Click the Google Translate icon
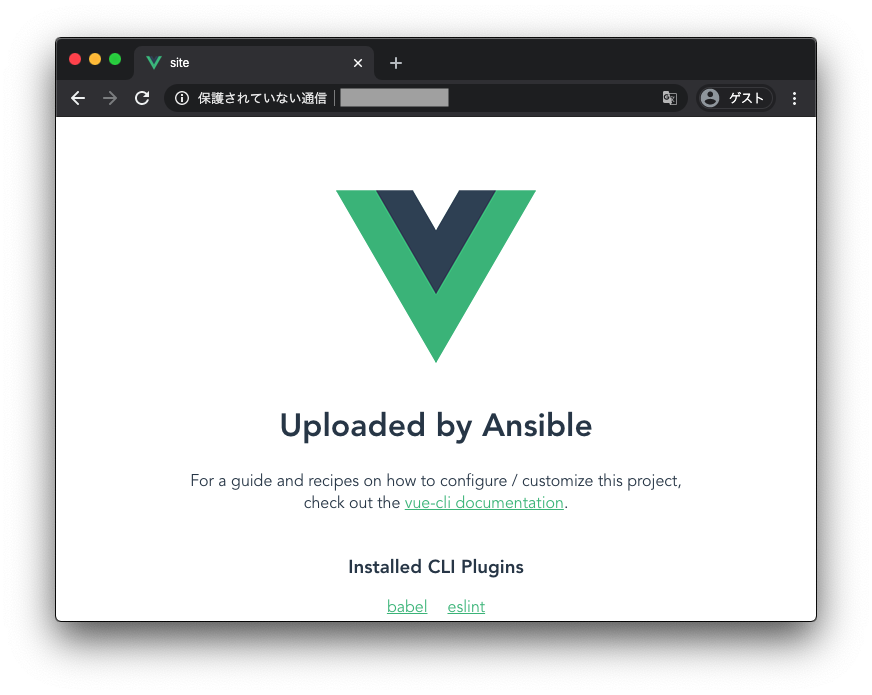 (x=670, y=98)
